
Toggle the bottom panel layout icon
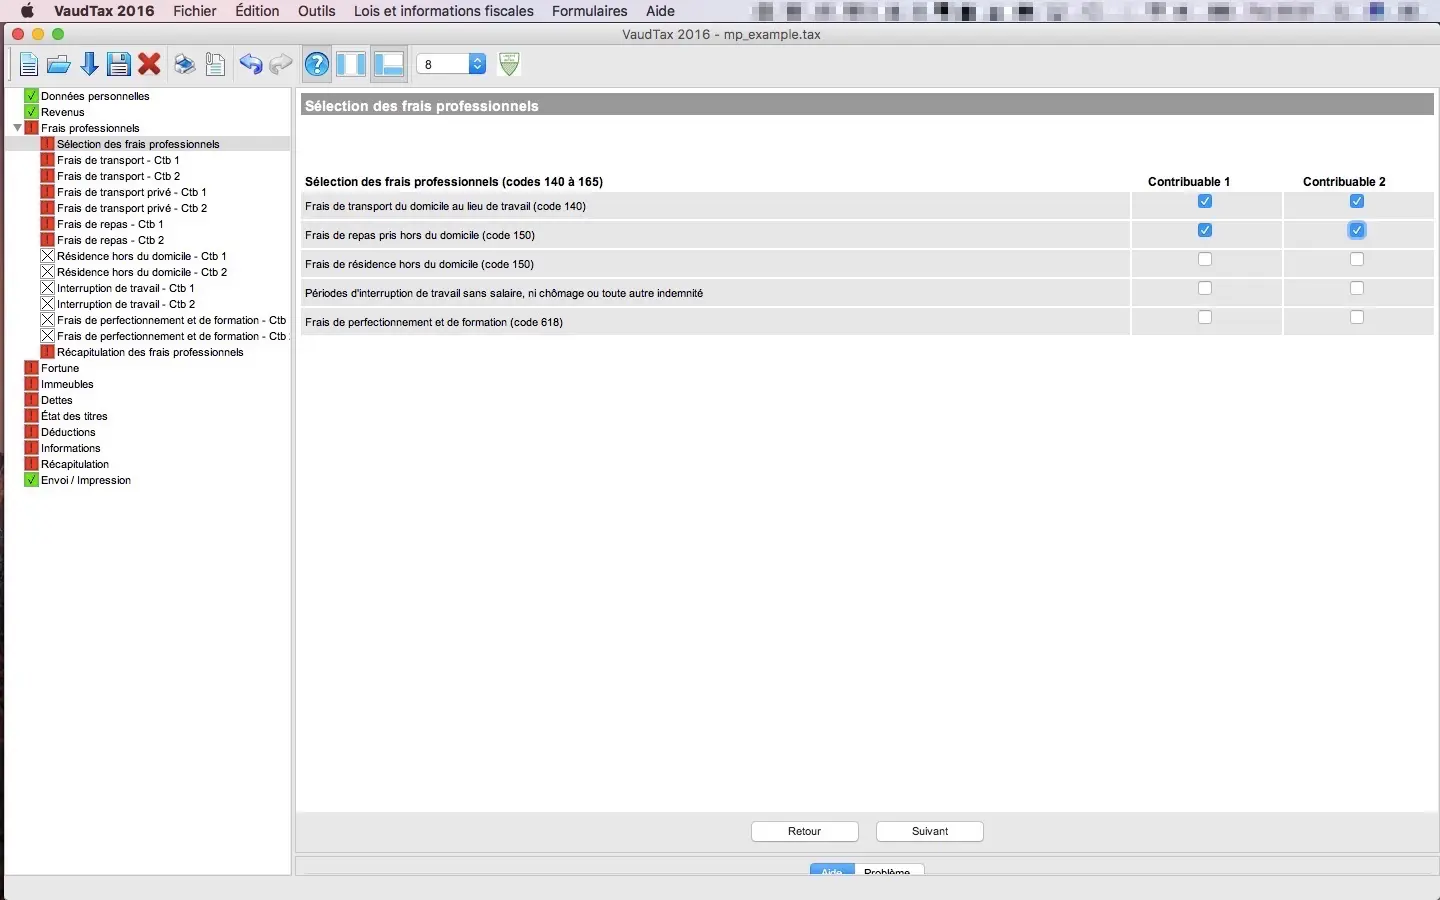[389, 64]
